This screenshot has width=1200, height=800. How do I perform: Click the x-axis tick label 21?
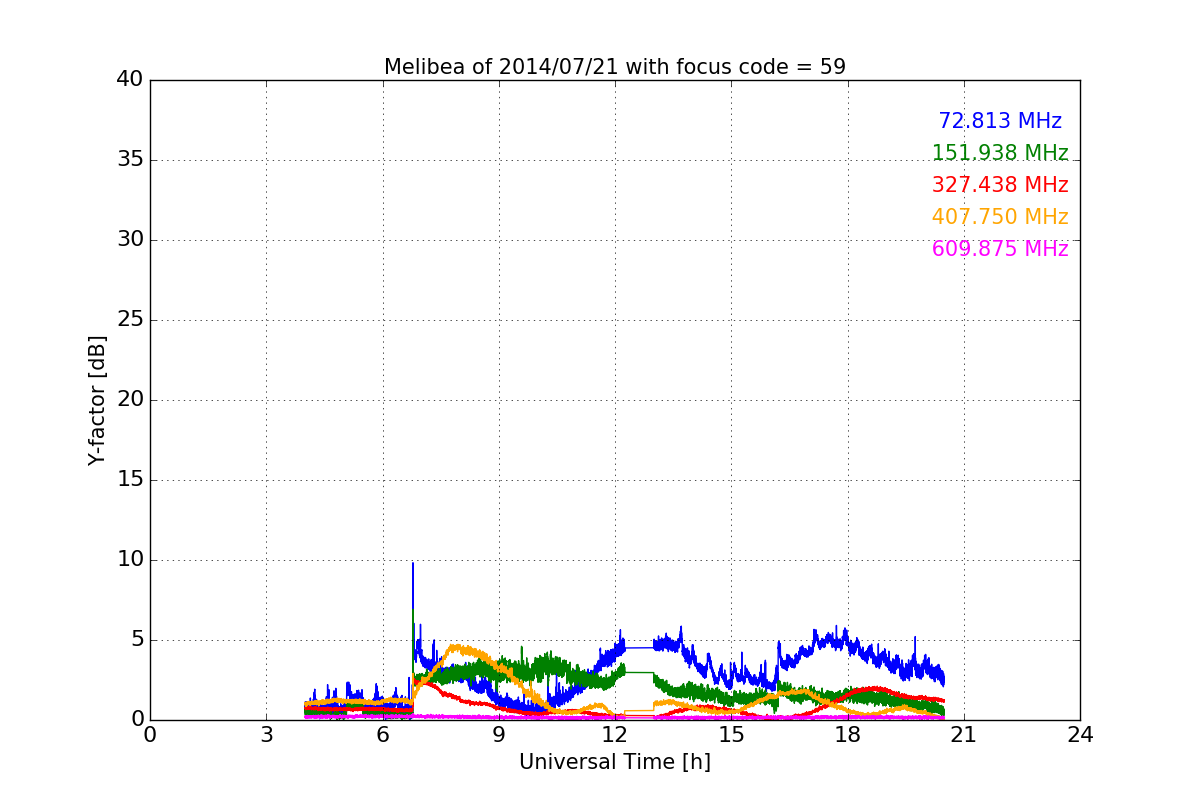[964, 734]
